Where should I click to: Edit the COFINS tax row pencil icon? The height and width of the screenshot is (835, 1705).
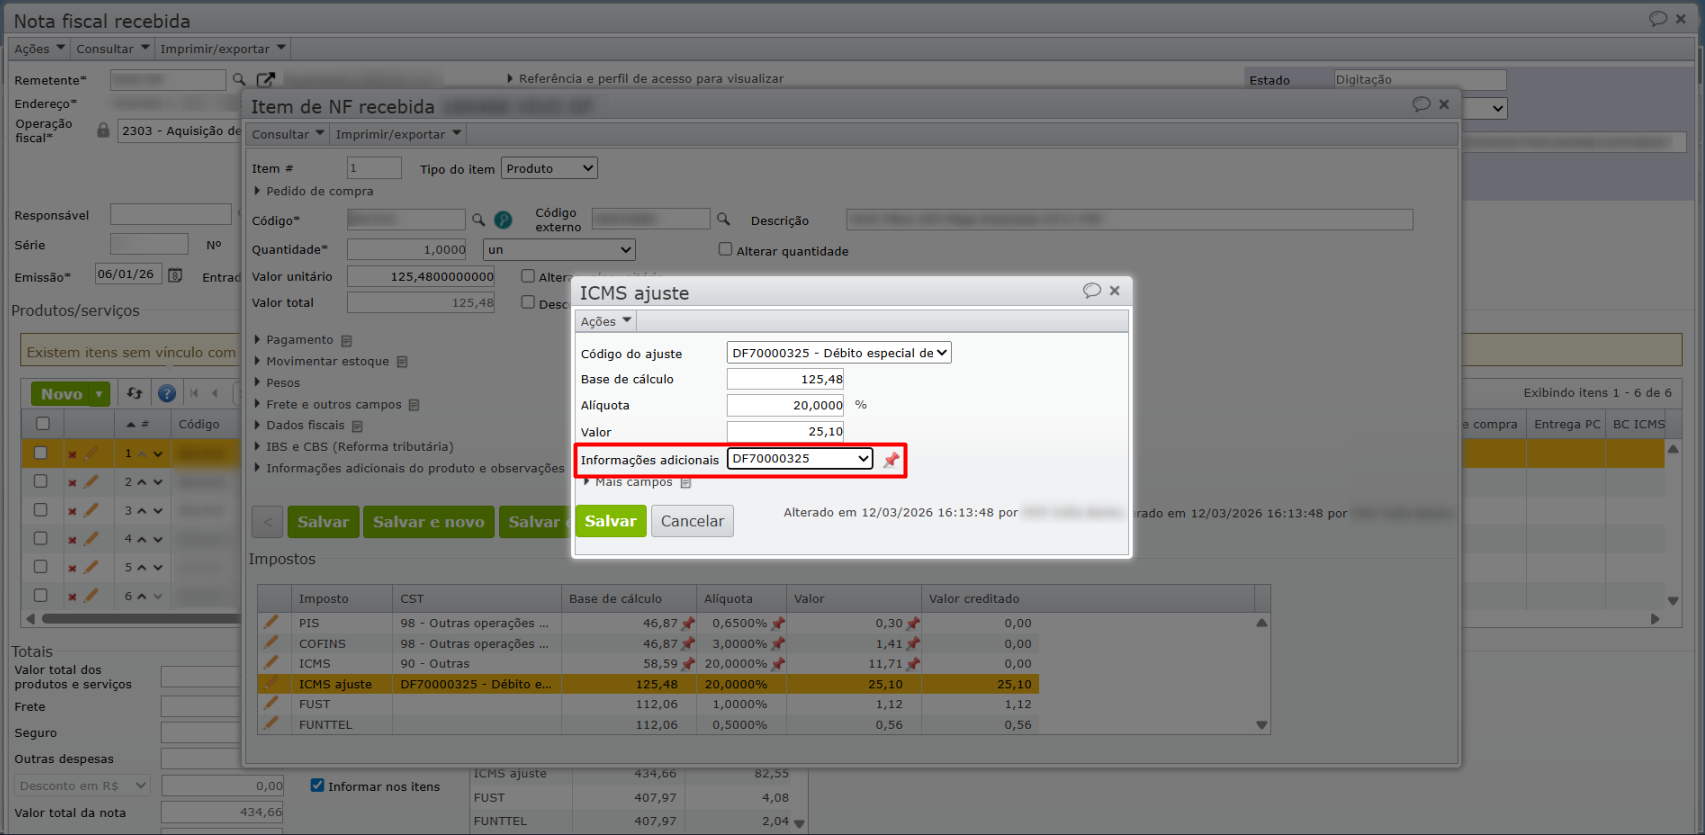pyautogui.click(x=271, y=643)
